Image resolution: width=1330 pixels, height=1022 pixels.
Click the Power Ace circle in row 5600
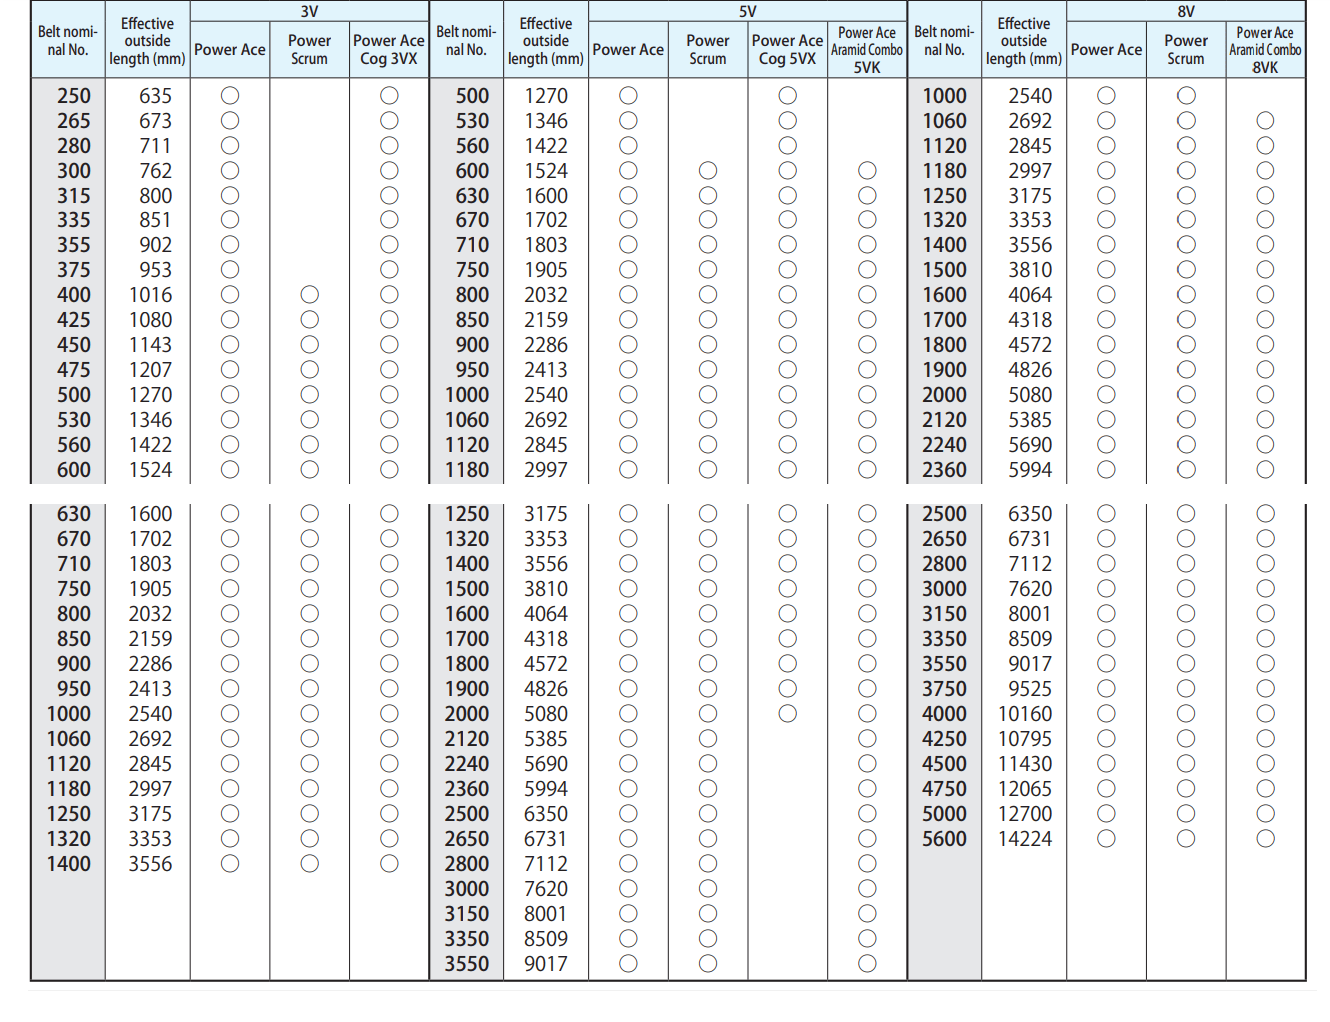[1106, 839]
